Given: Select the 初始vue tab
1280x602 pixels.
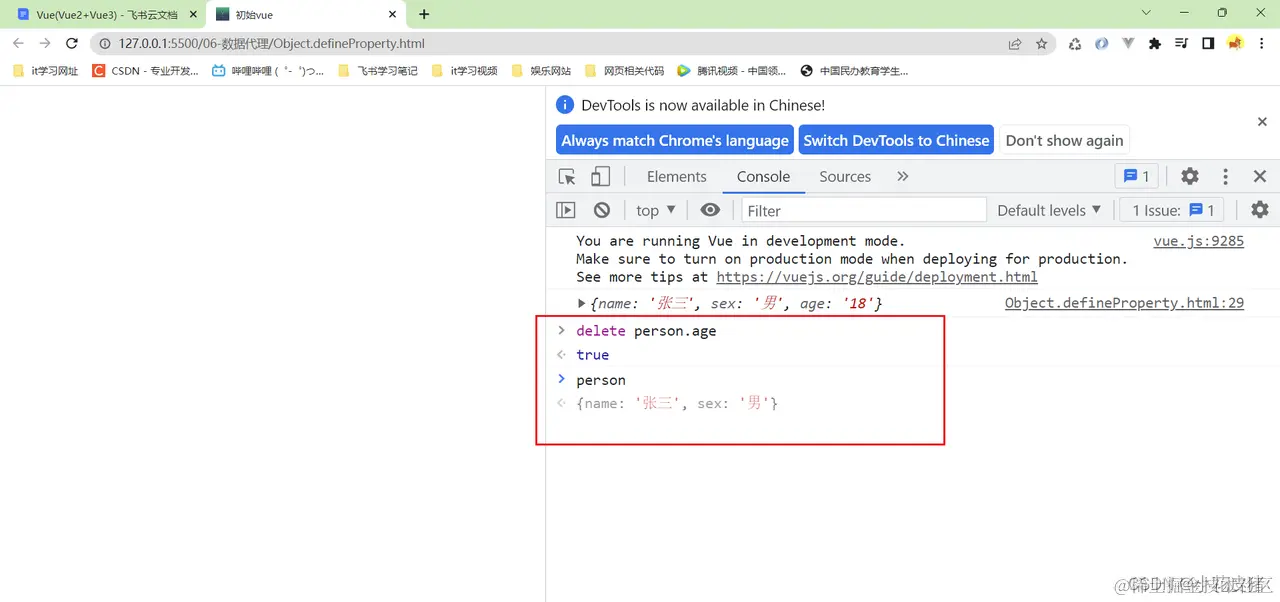Looking at the screenshot, I should (x=306, y=15).
